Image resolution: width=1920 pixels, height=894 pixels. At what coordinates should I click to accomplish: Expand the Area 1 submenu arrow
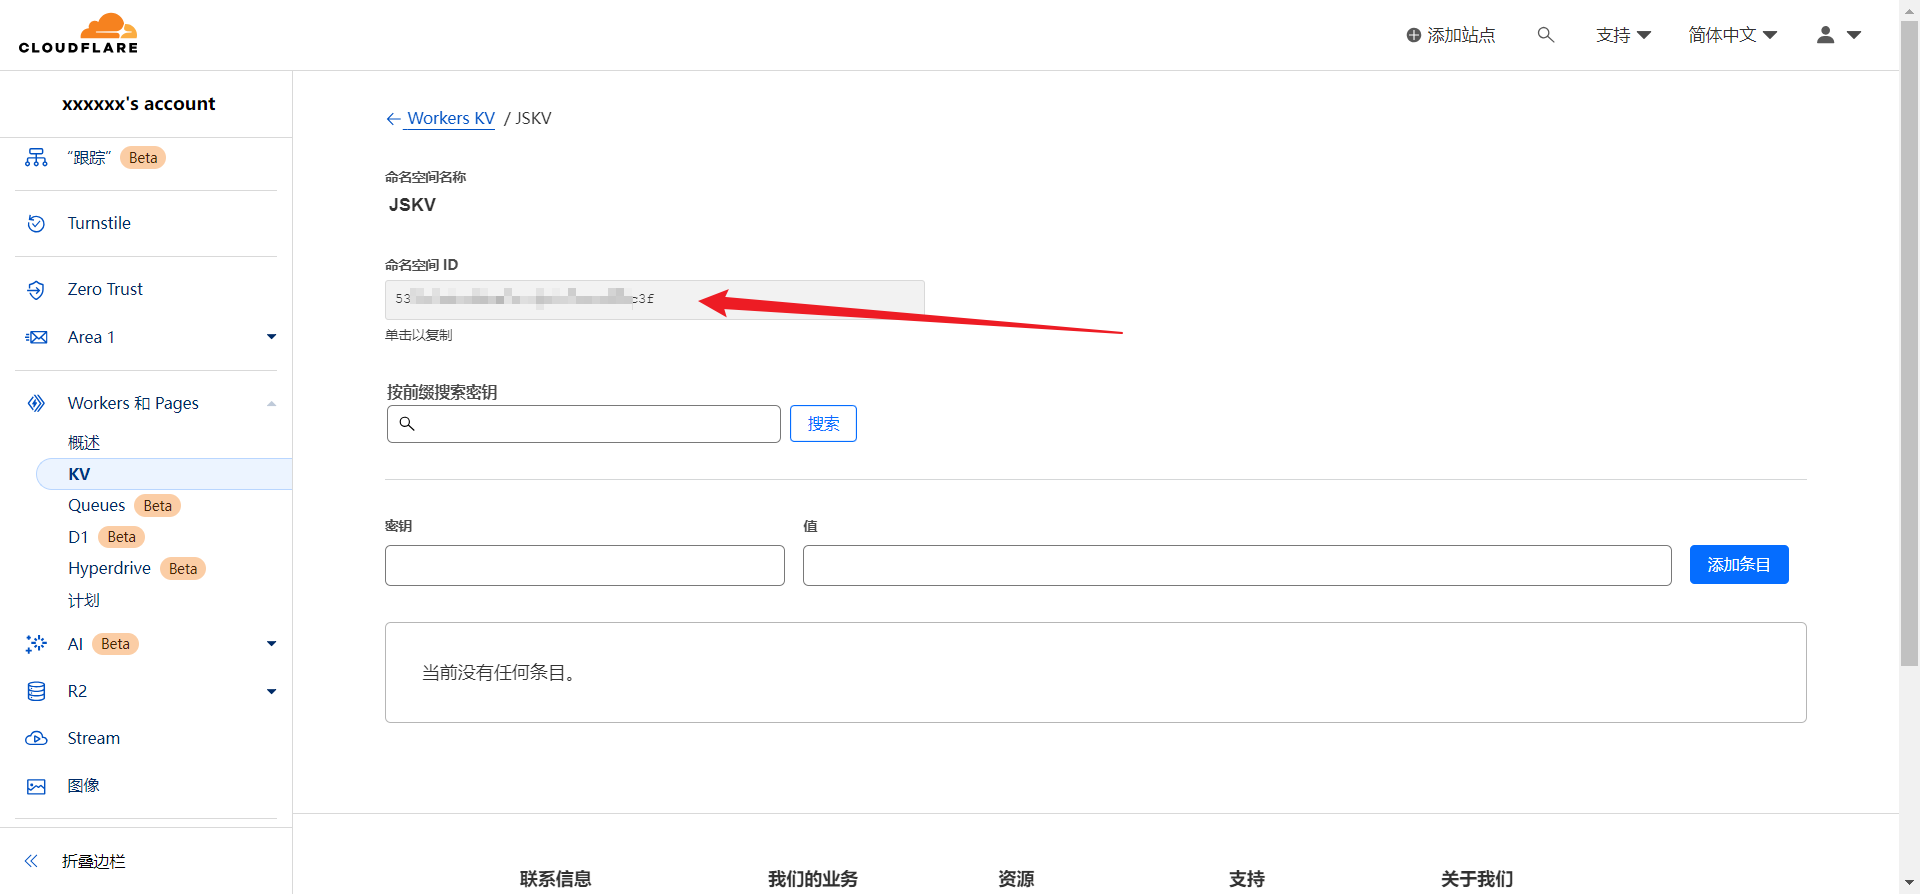coord(271,337)
